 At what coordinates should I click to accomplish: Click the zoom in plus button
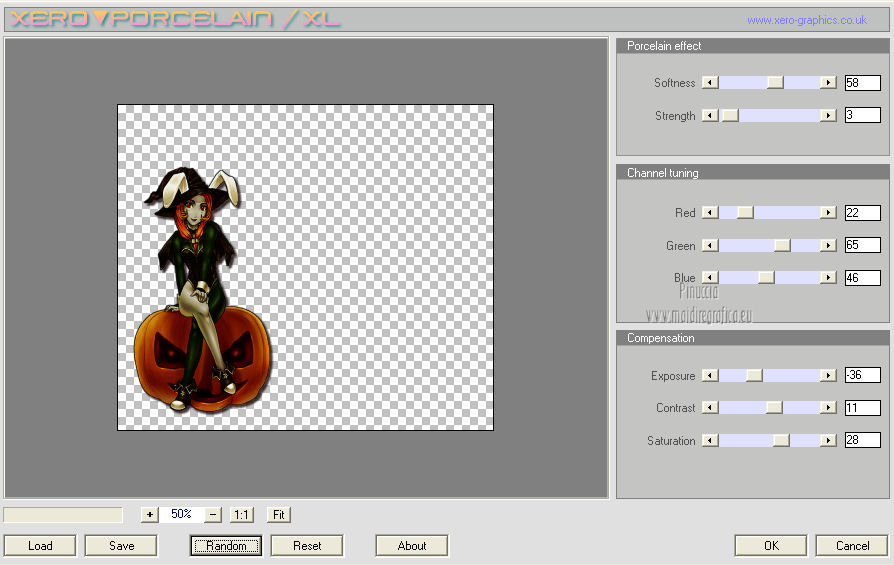[x=150, y=515]
